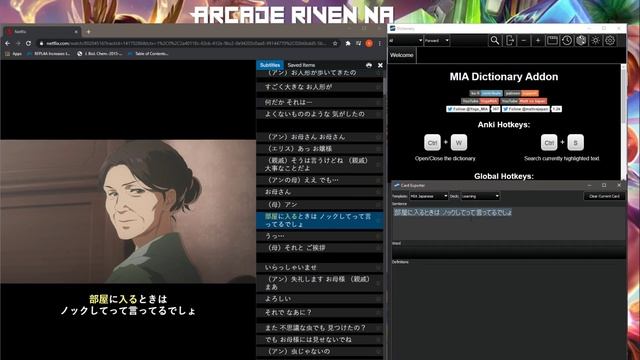Open the Deck dropdown in Card Exporter
The width and height of the screenshot is (640, 360).
coord(480,196)
